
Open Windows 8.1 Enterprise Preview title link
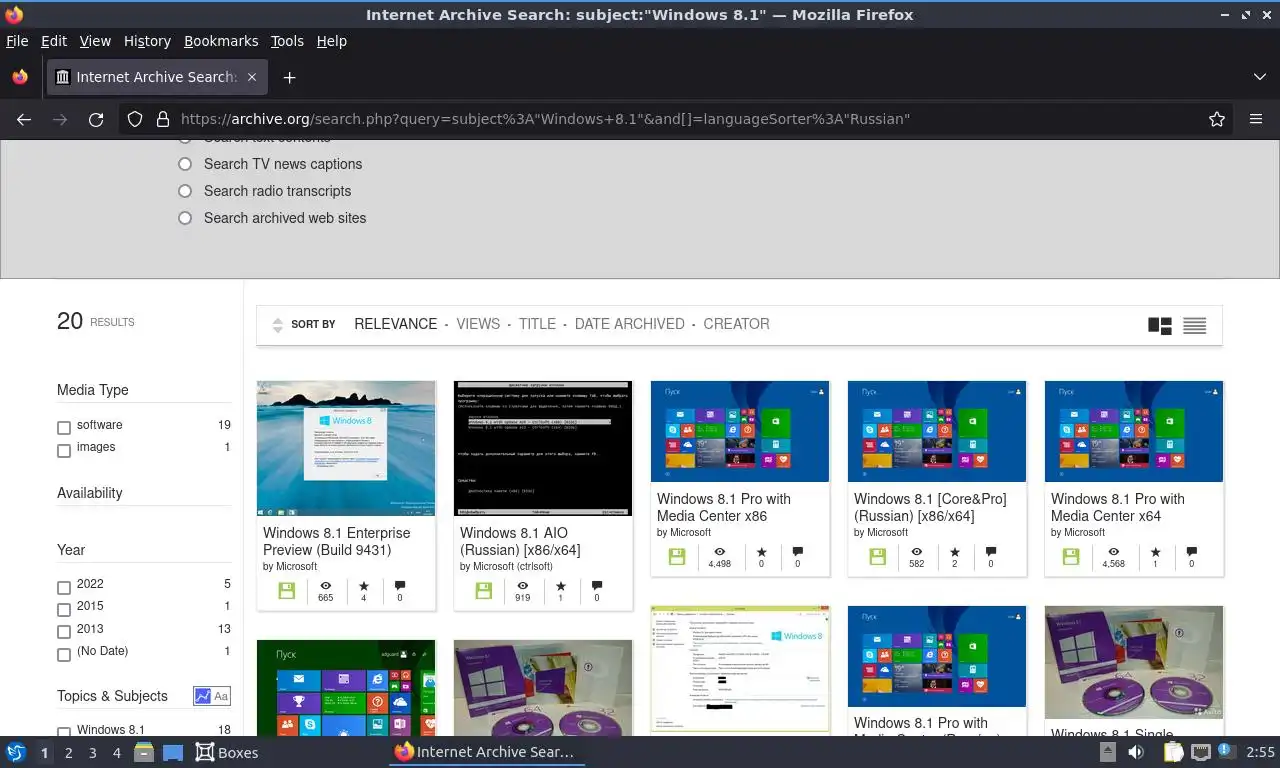click(x=337, y=541)
